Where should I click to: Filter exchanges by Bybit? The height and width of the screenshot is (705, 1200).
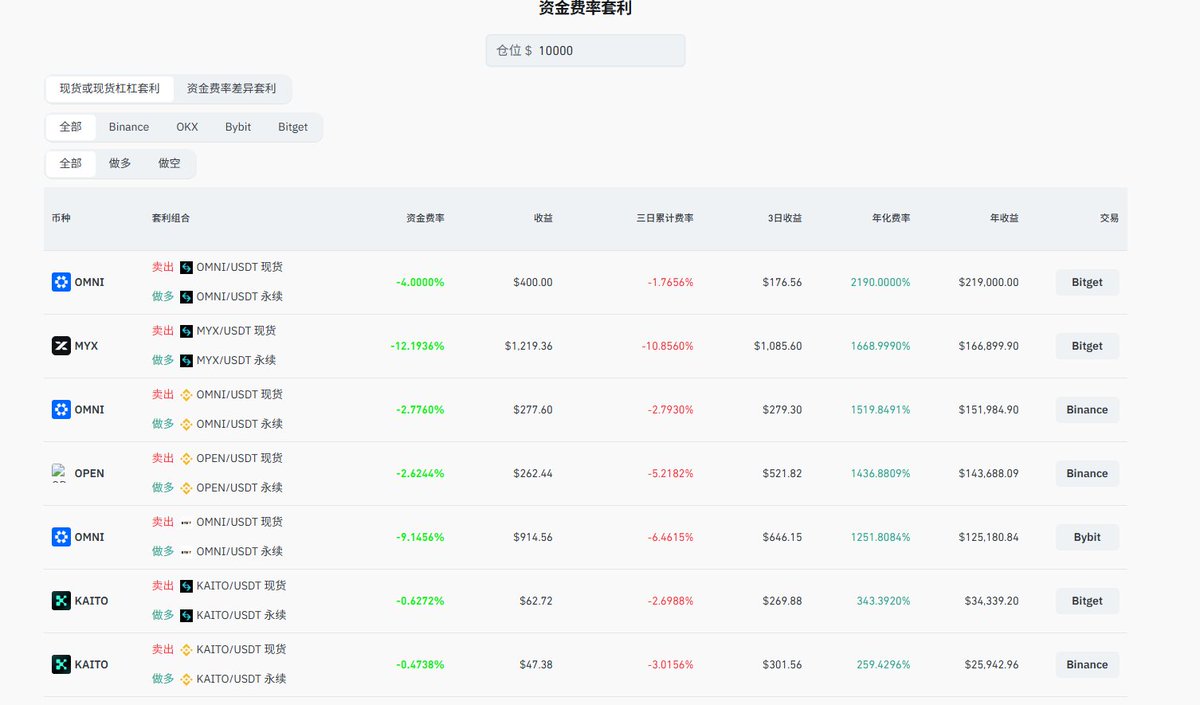click(238, 127)
